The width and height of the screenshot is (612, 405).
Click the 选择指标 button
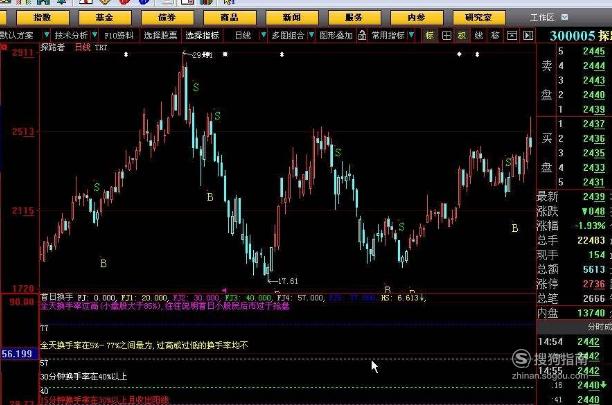pos(202,36)
